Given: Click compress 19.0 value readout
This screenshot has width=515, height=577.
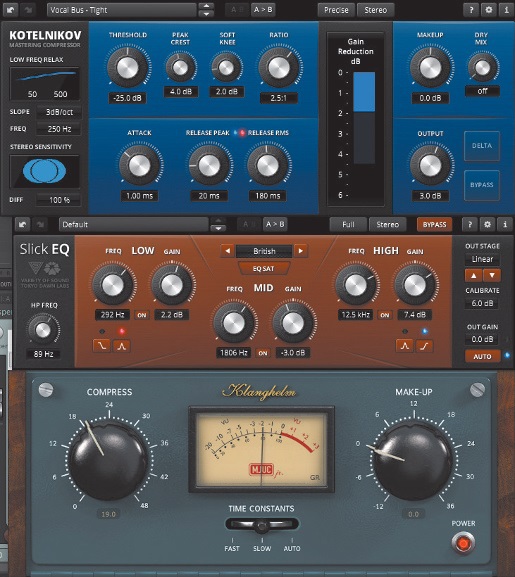Looking at the screenshot, I should pos(109,514).
